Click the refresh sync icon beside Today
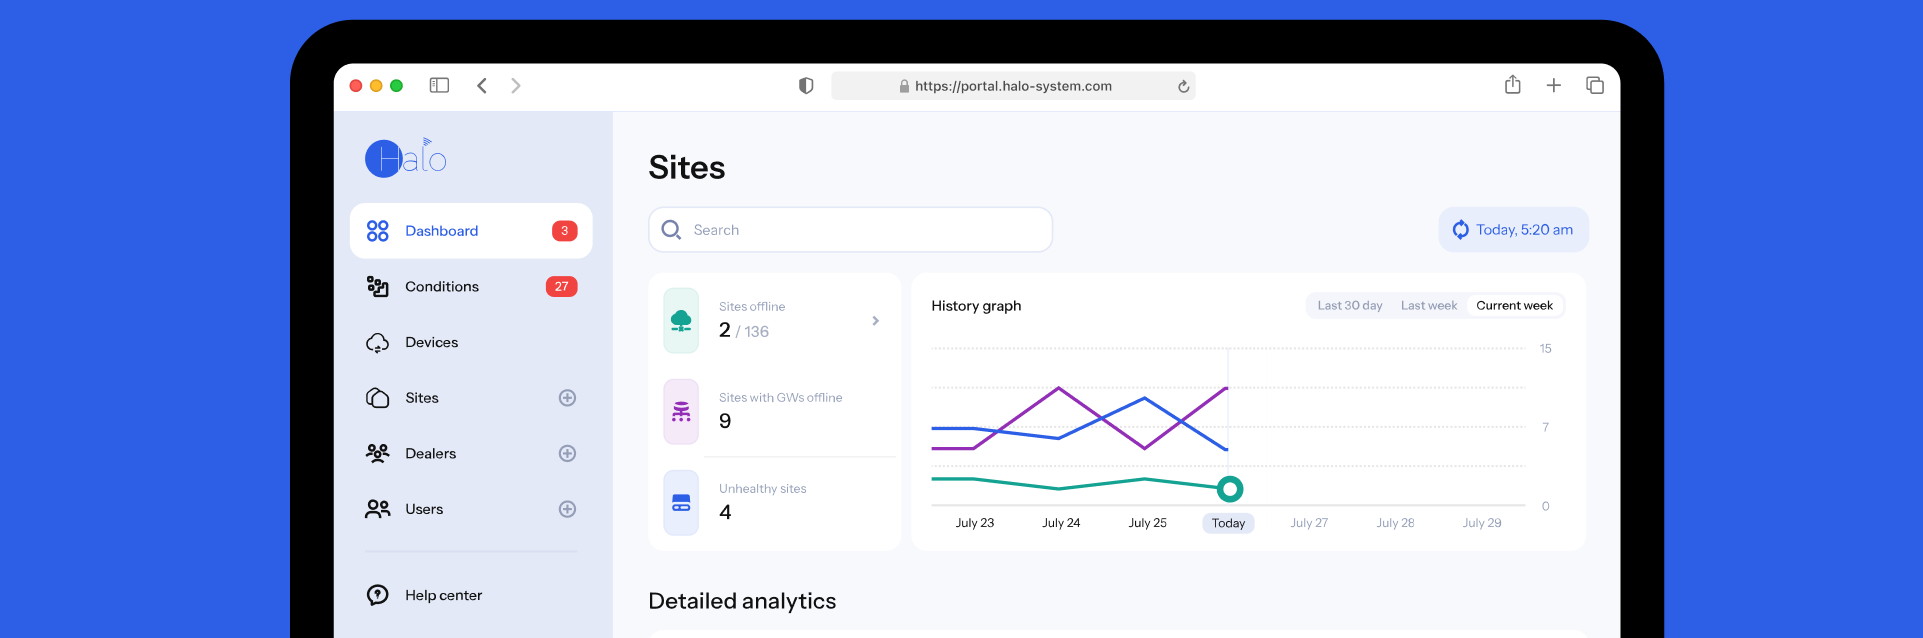The height and width of the screenshot is (638, 1923). click(1460, 230)
